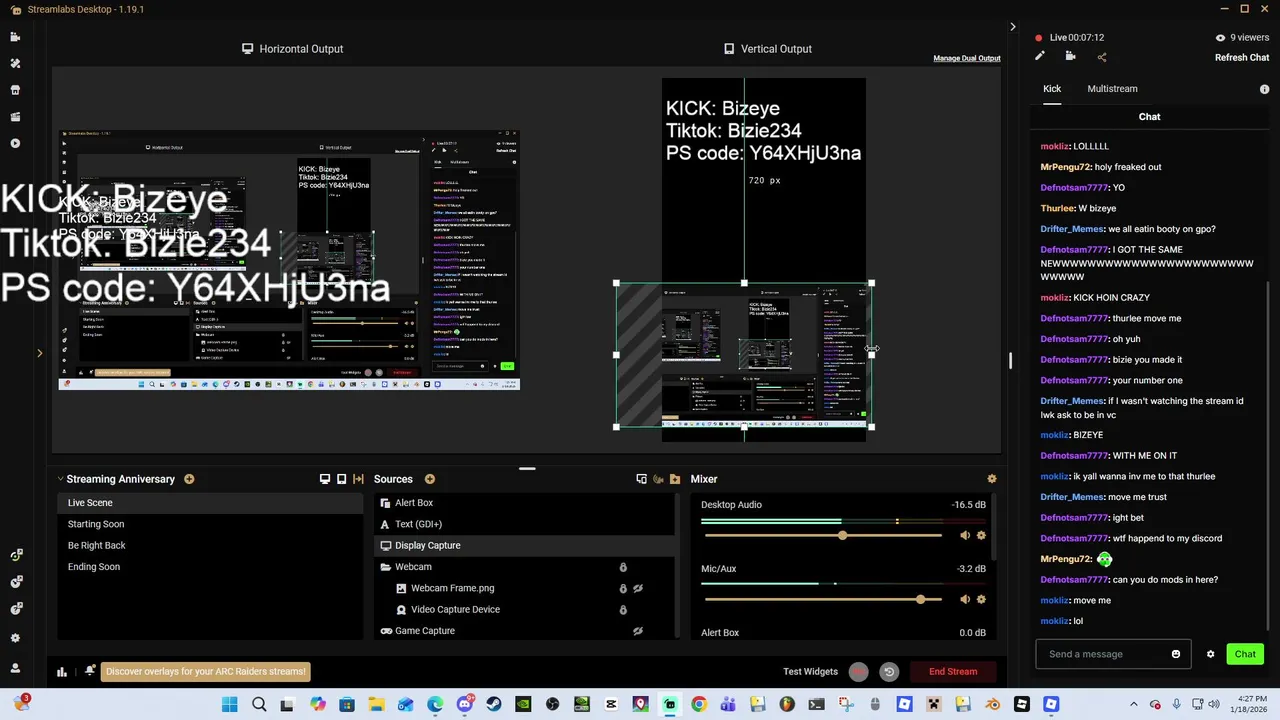Show the hidden Game Capture source
Image resolution: width=1280 pixels, height=720 pixels.
pyautogui.click(x=638, y=631)
